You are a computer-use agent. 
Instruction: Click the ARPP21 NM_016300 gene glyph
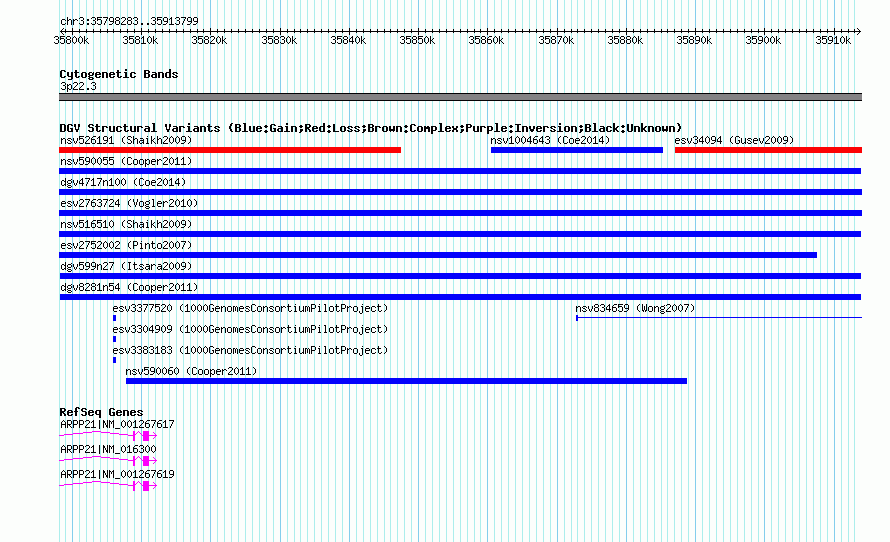[x=108, y=460]
